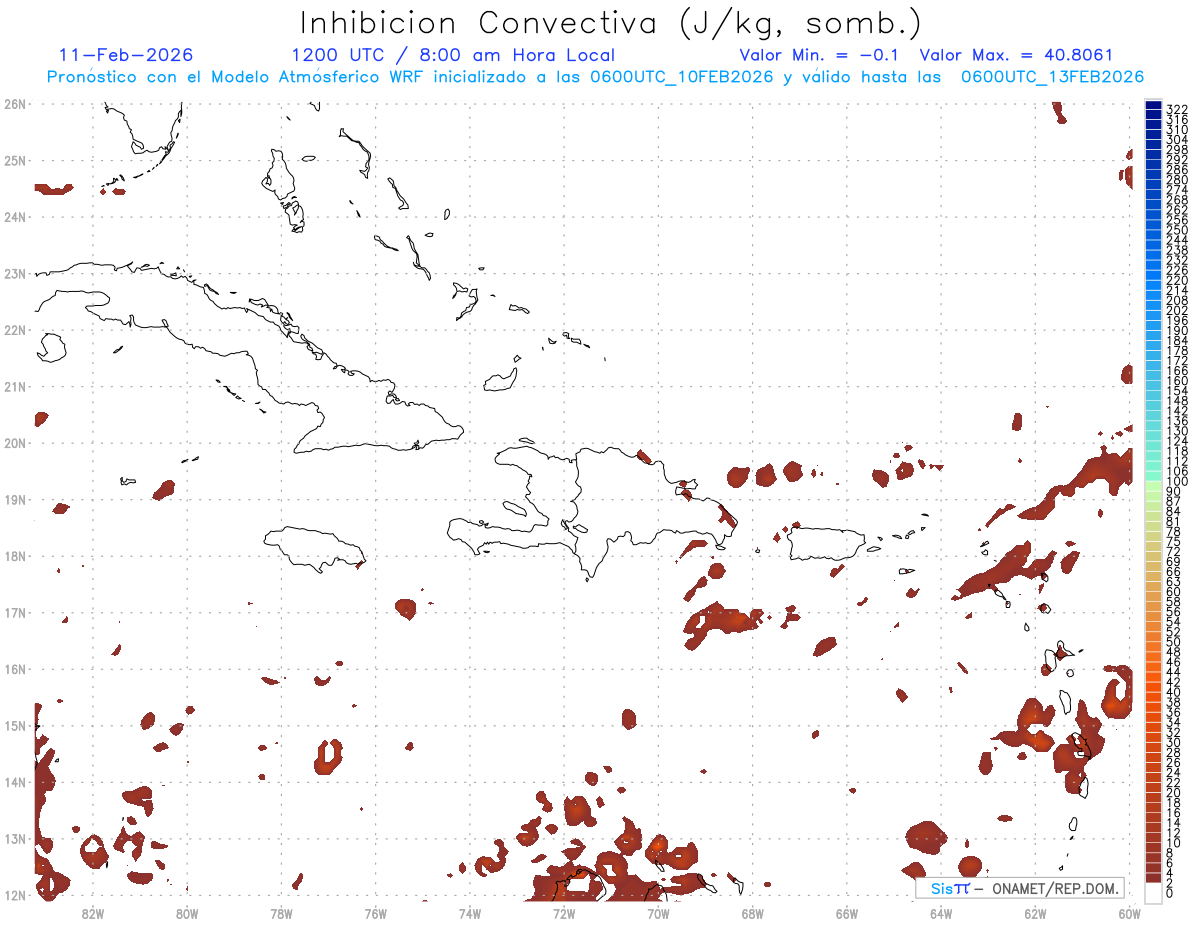Click the date "11-Feb-2026"
This screenshot has width=1200, height=927.
click(126, 55)
